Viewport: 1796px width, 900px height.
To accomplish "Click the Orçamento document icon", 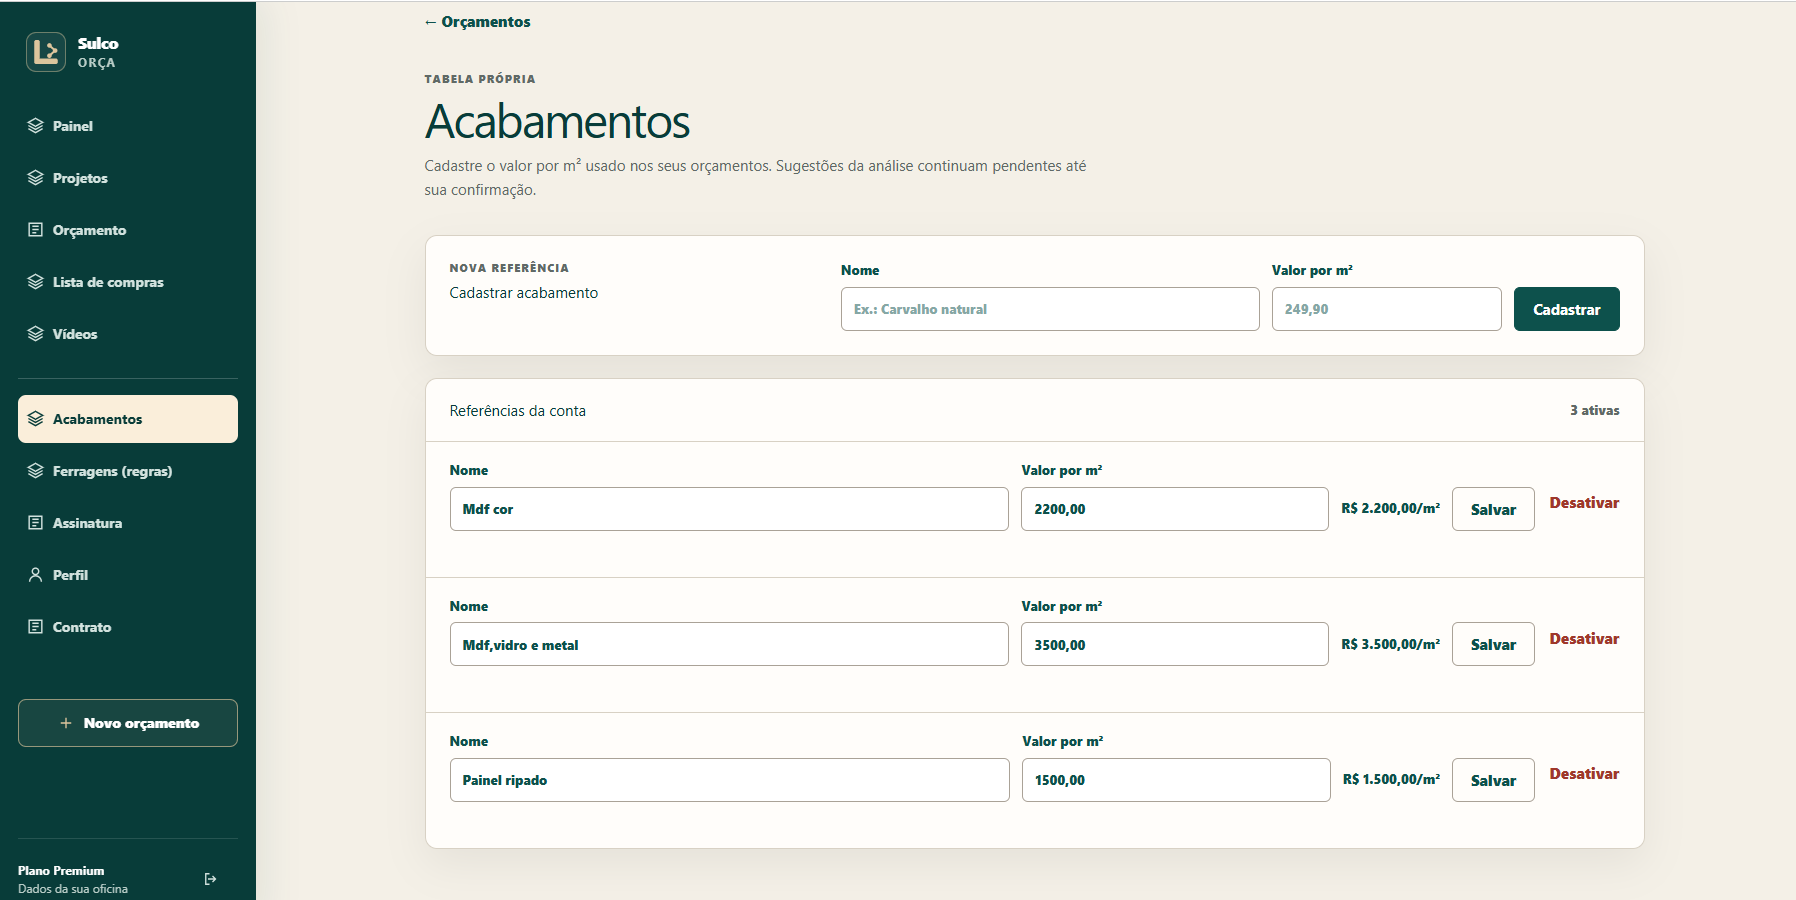I will point(36,230).
